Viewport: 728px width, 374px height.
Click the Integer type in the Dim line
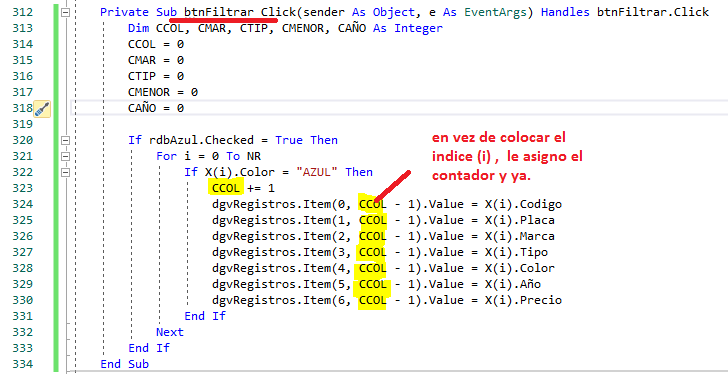(x=418, y=28)
